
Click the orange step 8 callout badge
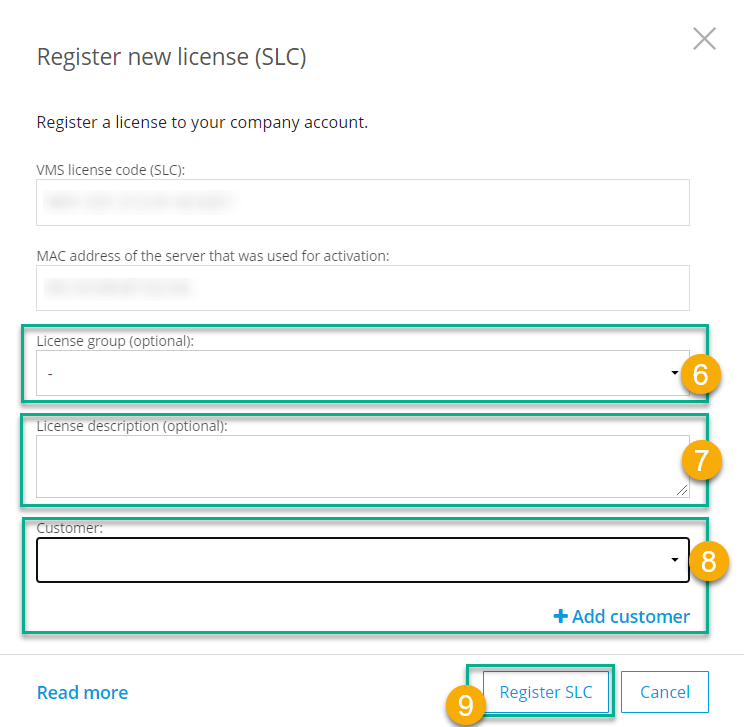708,561
